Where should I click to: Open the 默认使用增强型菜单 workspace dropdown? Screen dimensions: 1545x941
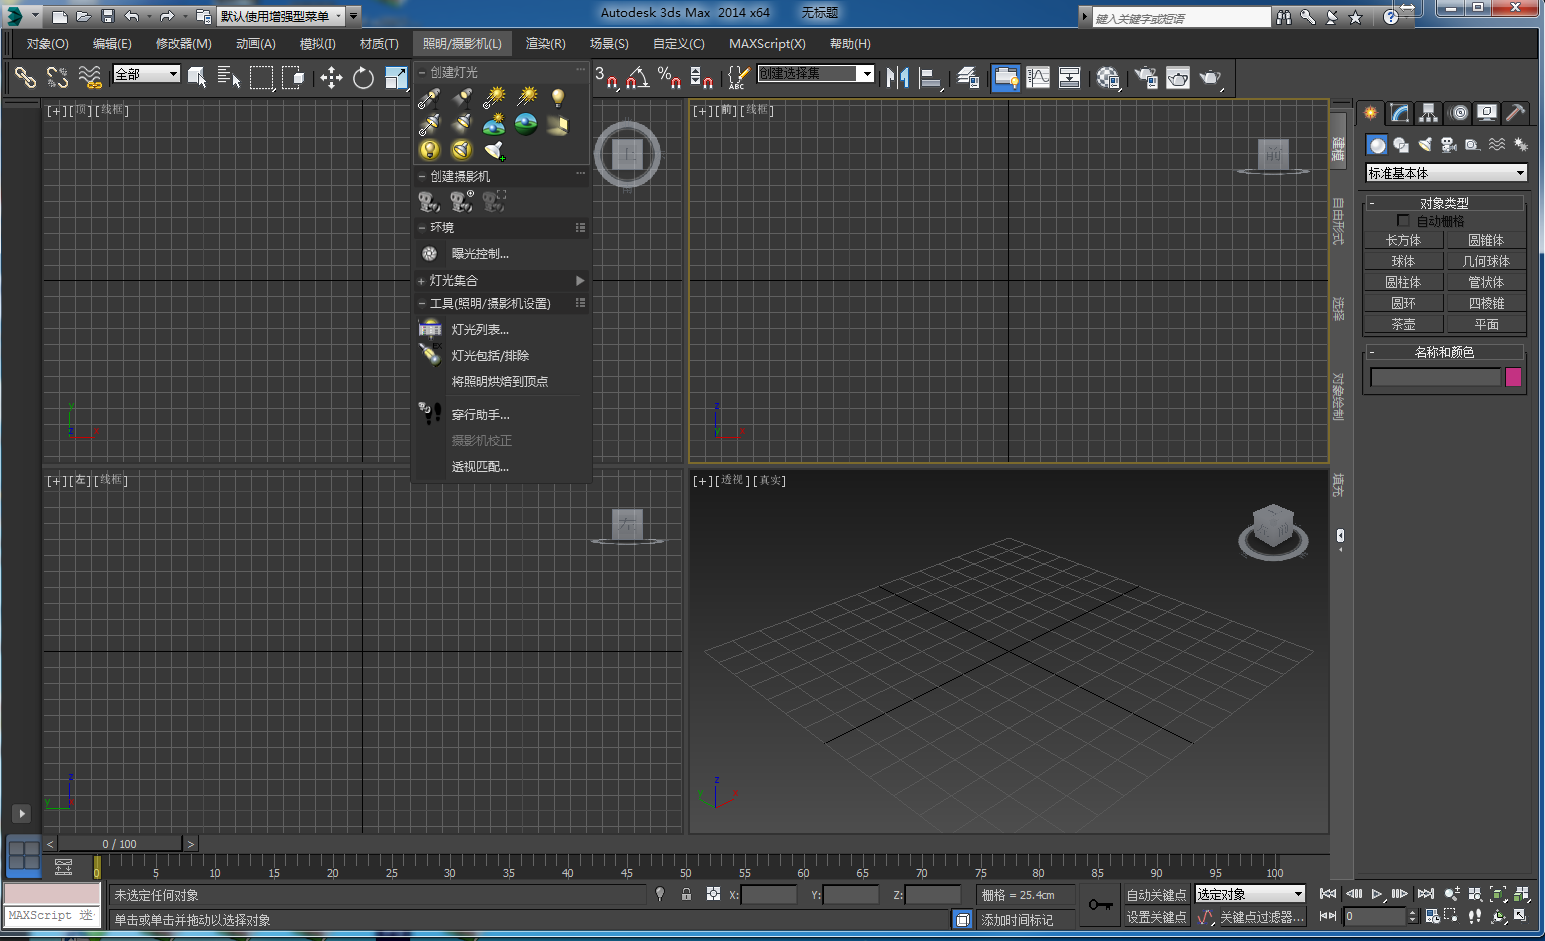[281, 16]
